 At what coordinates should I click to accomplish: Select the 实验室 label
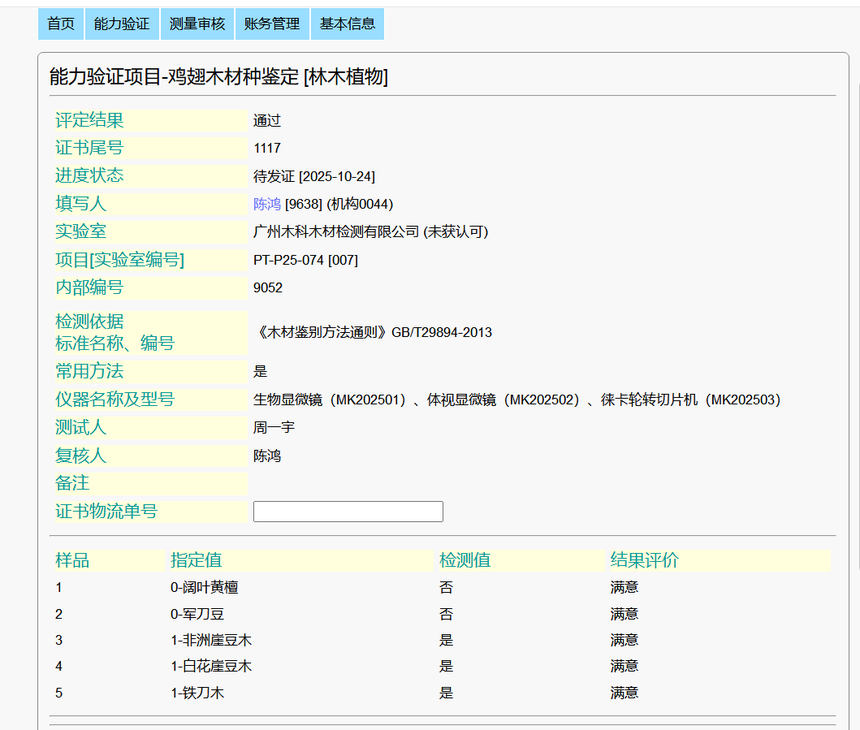tap(81, 231)
